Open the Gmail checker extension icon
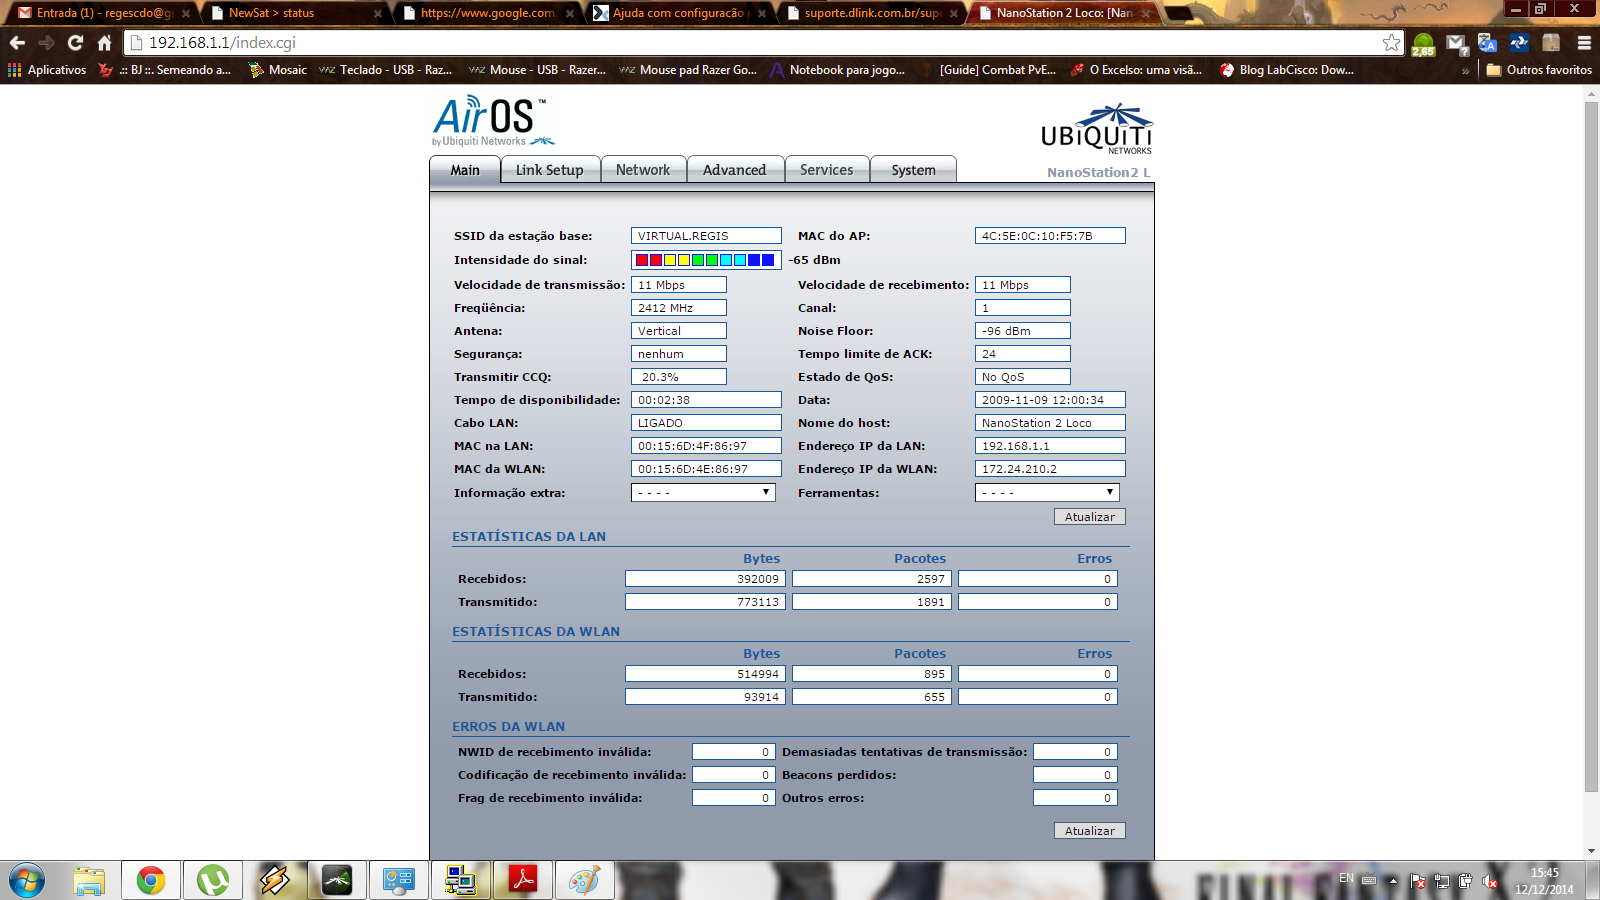This screenshot has height=900, width=1600. [x=1456, y=43]
